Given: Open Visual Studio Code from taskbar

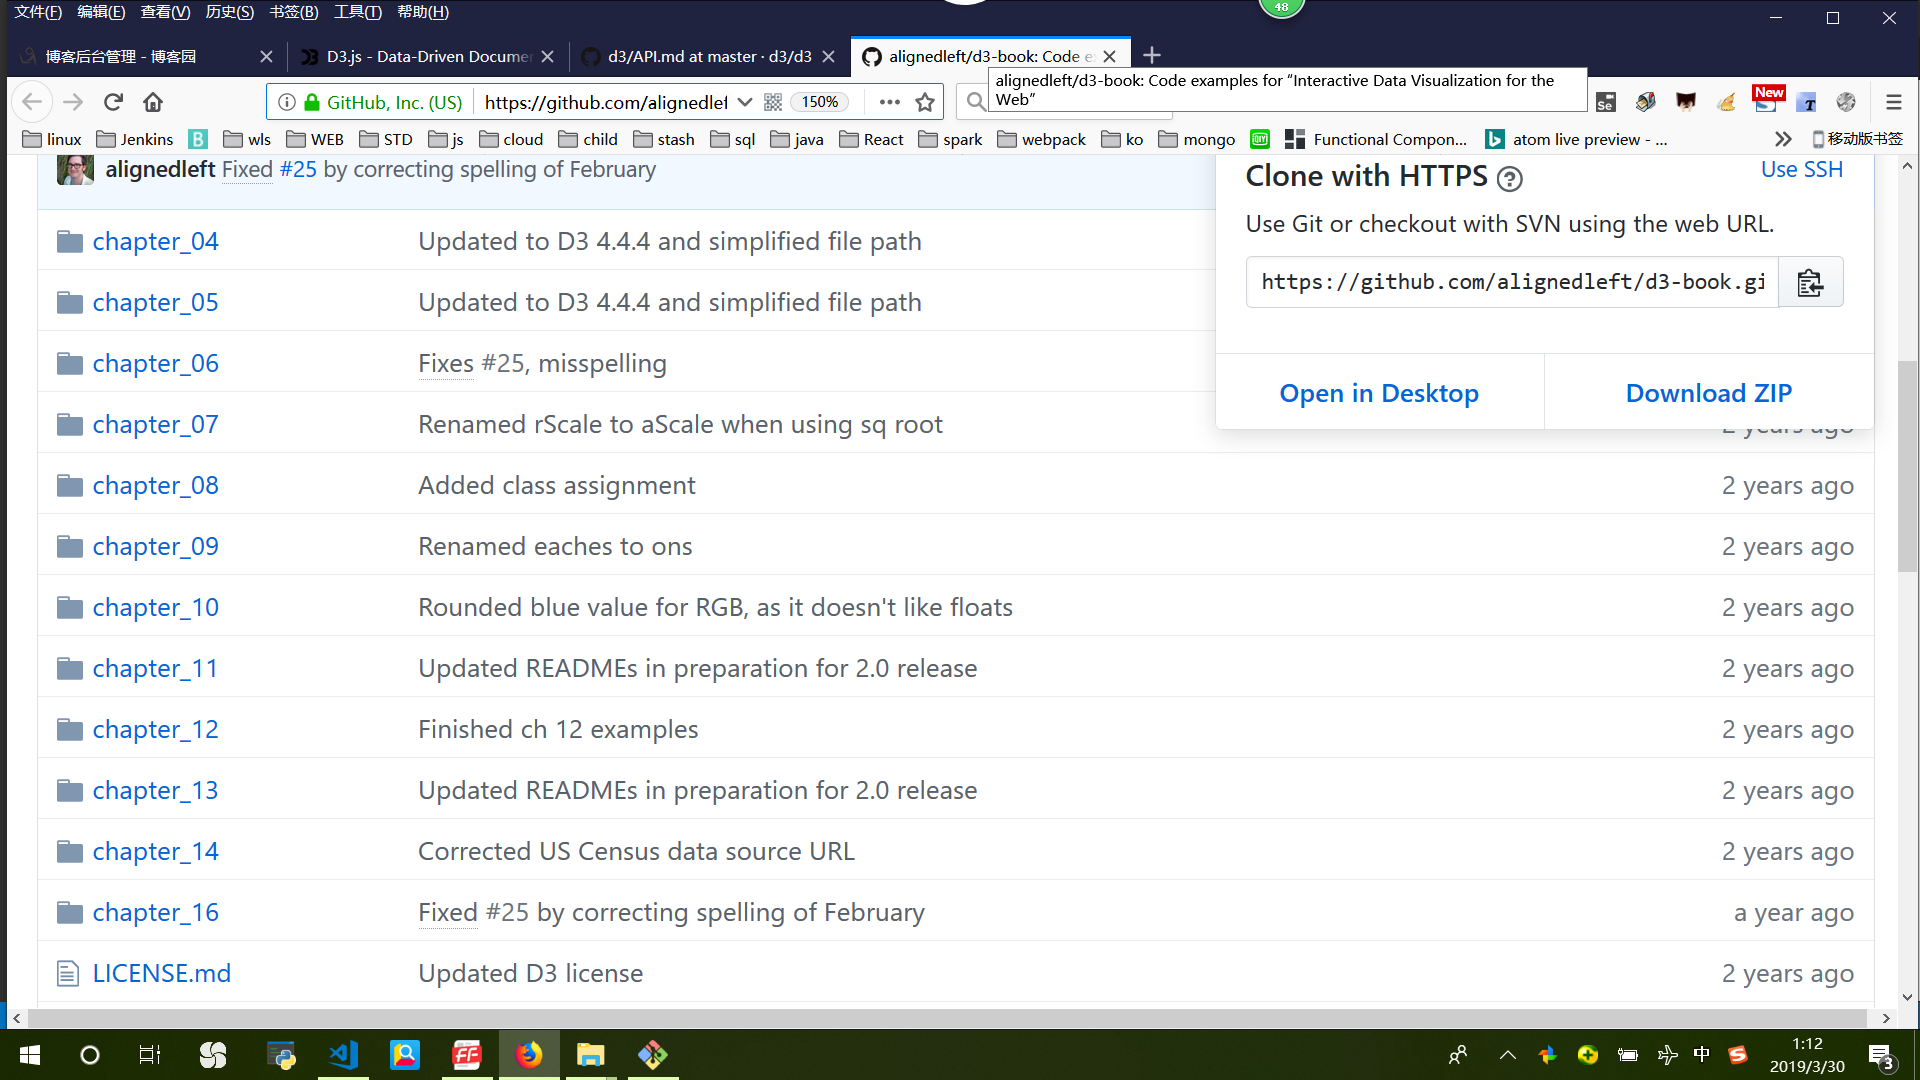Looking at the screenshot, I should 343,1055.
